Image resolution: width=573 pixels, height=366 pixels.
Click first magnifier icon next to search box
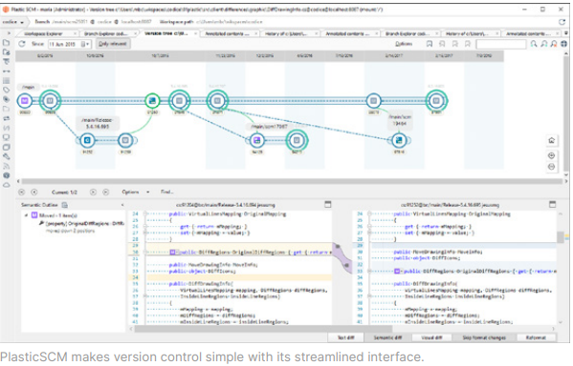pos(534,44)
